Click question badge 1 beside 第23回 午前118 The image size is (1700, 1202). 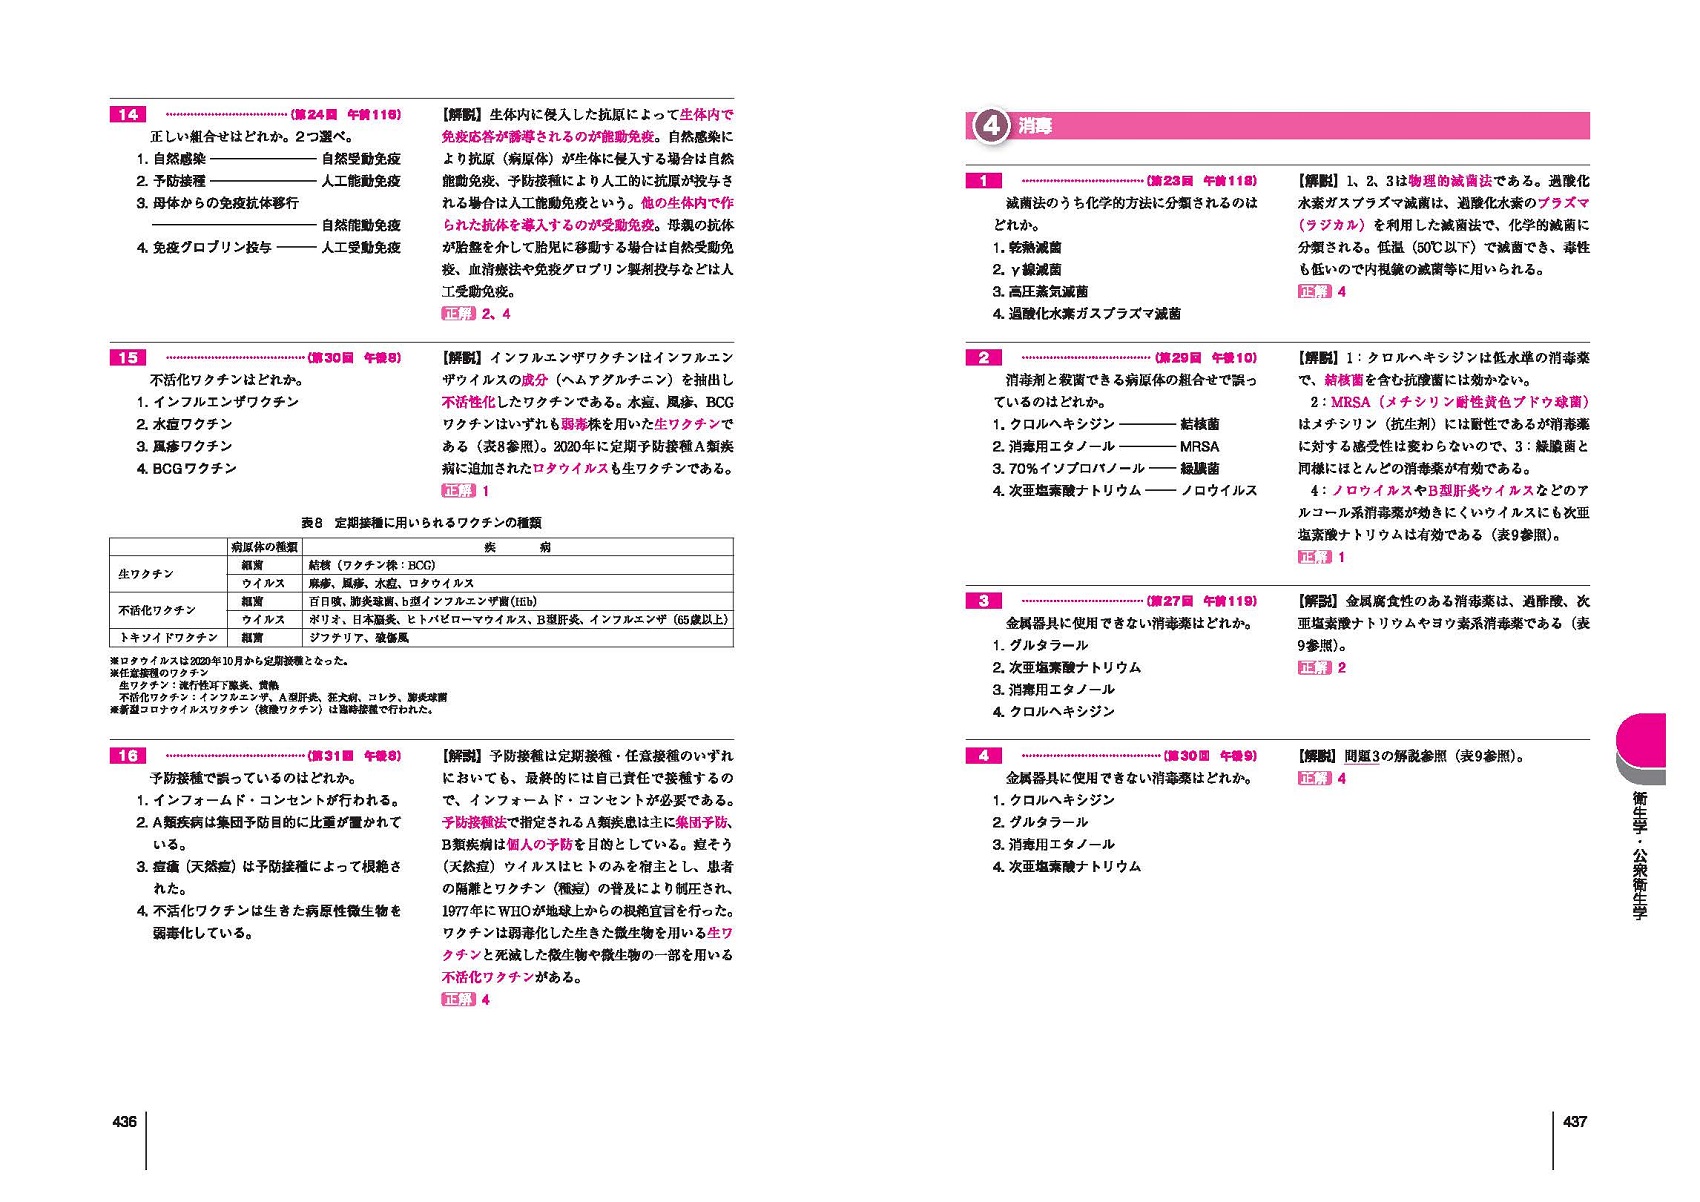tap(984, 180)
